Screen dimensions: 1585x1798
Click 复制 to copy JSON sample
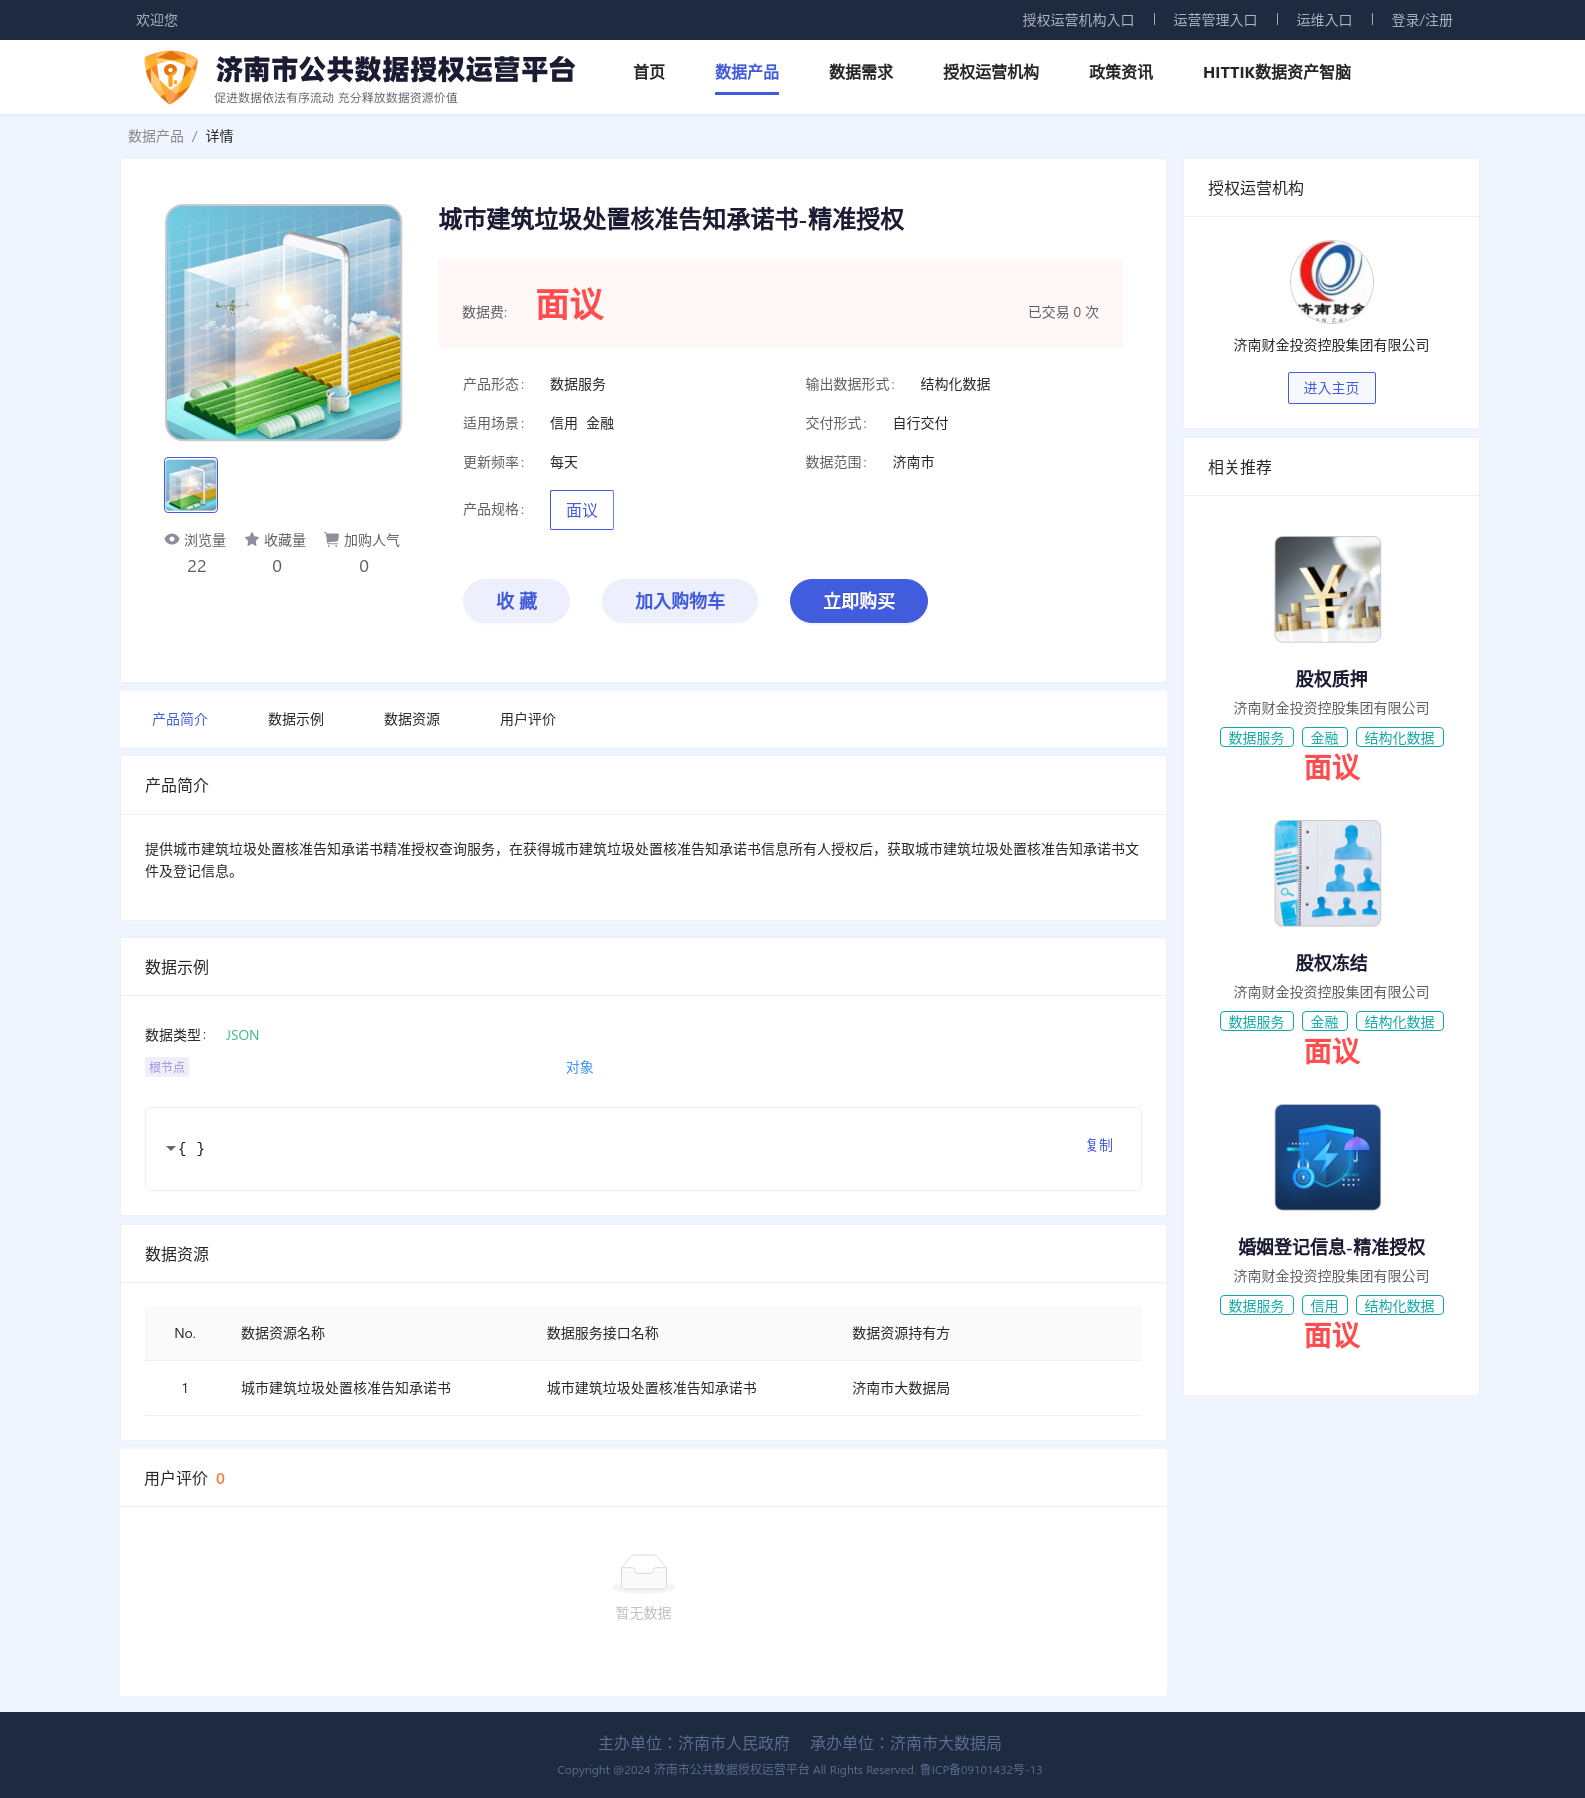(1099, 1145)
